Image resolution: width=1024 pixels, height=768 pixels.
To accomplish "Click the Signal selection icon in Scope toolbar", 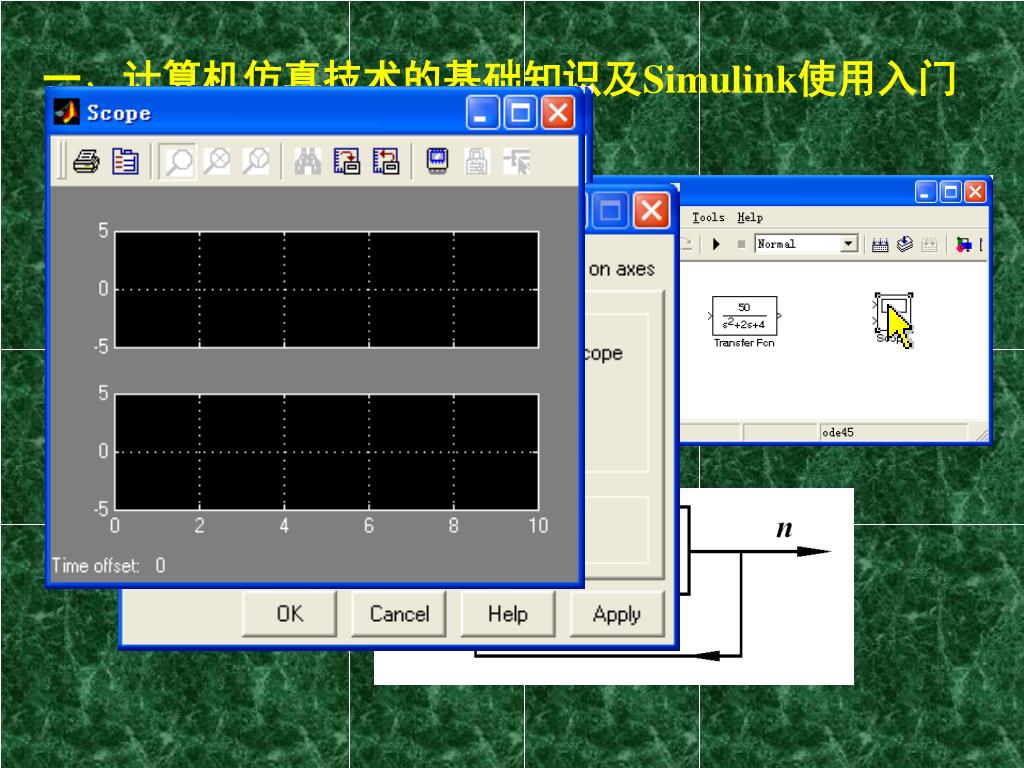I will click(517, 161).
